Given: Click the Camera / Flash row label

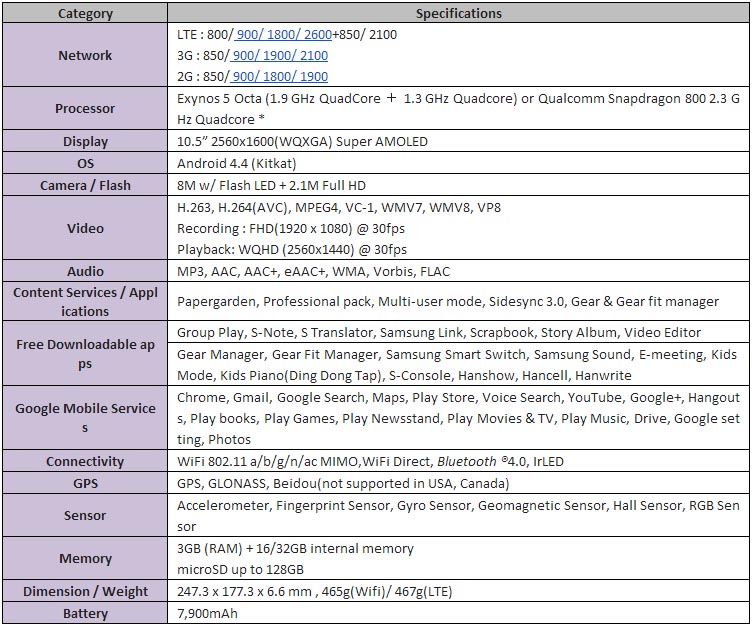Looking at the screenshot, I should (x=85, y=185).
